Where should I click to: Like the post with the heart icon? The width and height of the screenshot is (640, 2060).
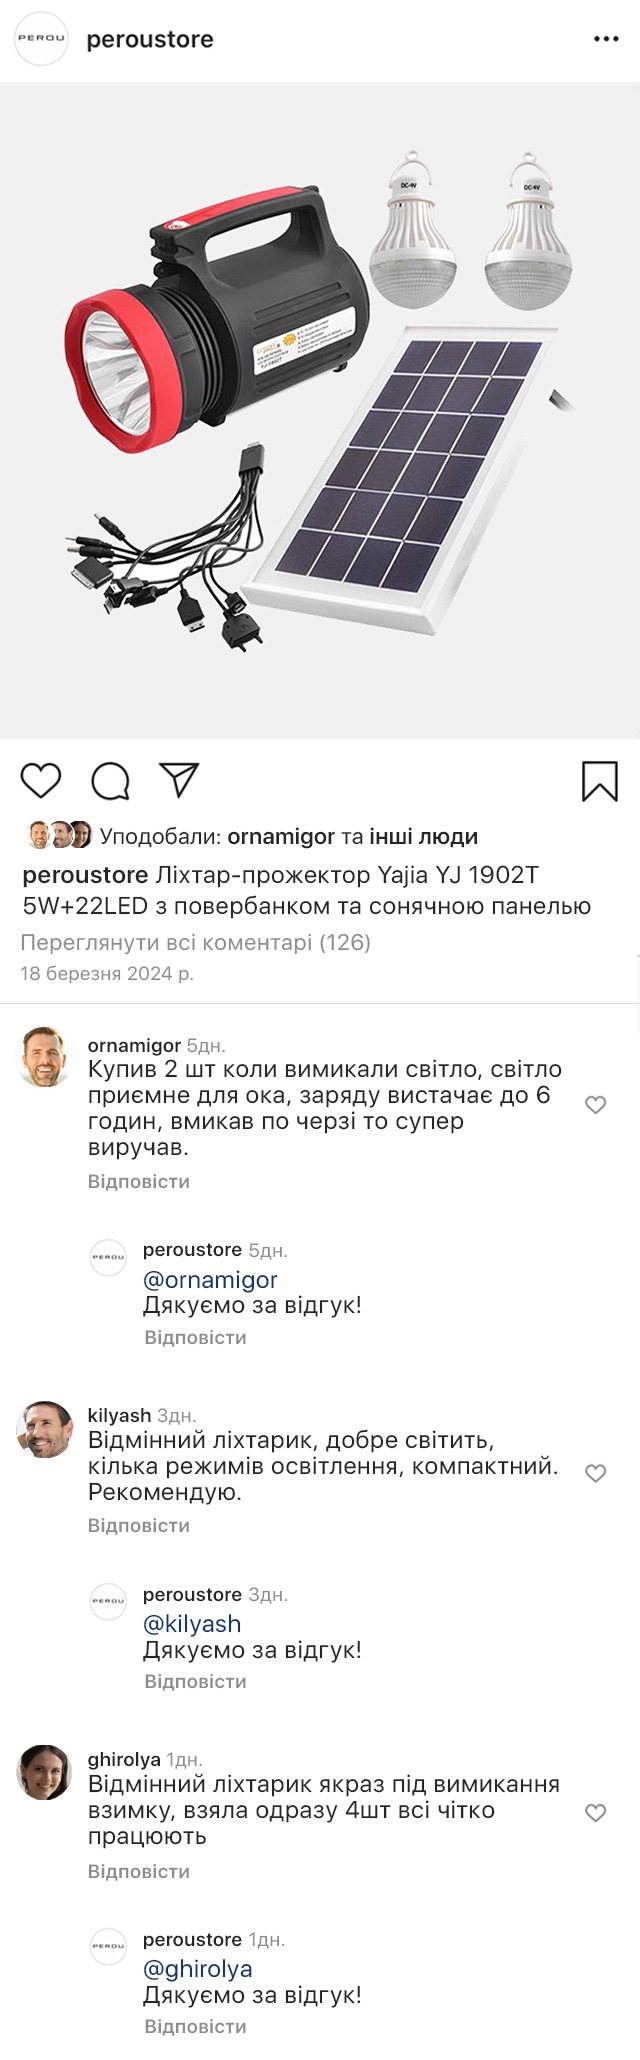pos(41,781)
